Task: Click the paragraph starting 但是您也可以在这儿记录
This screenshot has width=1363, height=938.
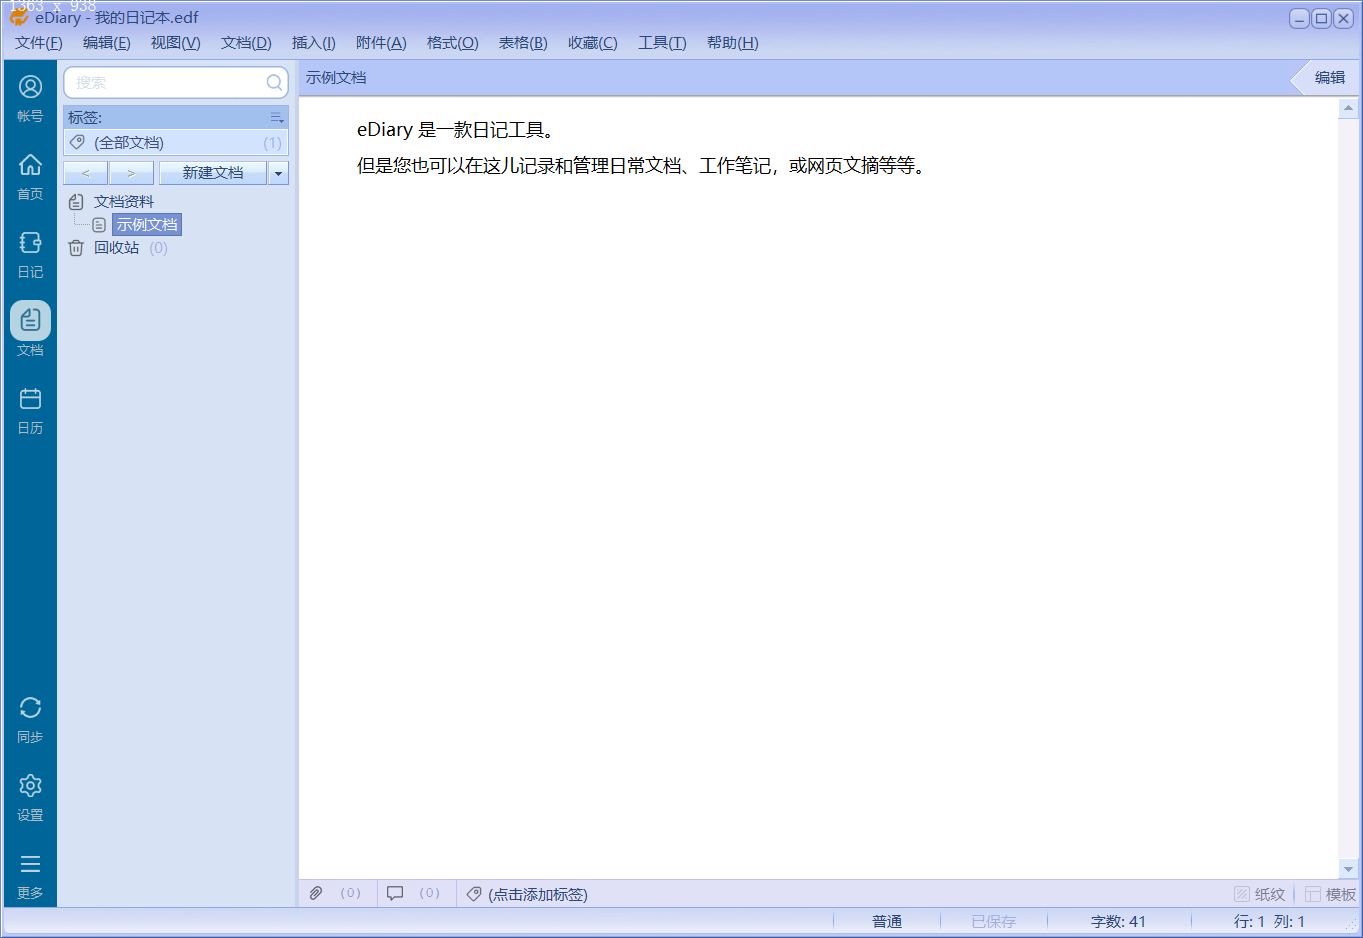Action: (x=643, y=166)
